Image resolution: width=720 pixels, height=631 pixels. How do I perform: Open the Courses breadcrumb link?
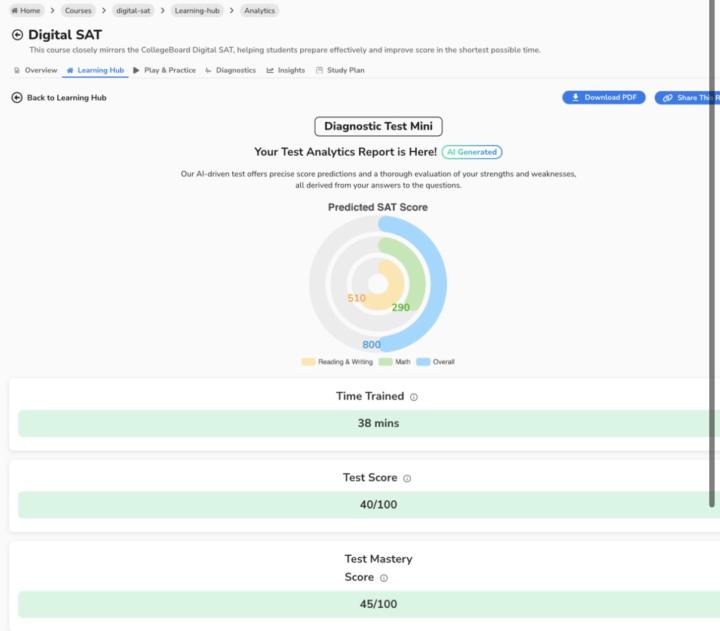pos(78,11)
